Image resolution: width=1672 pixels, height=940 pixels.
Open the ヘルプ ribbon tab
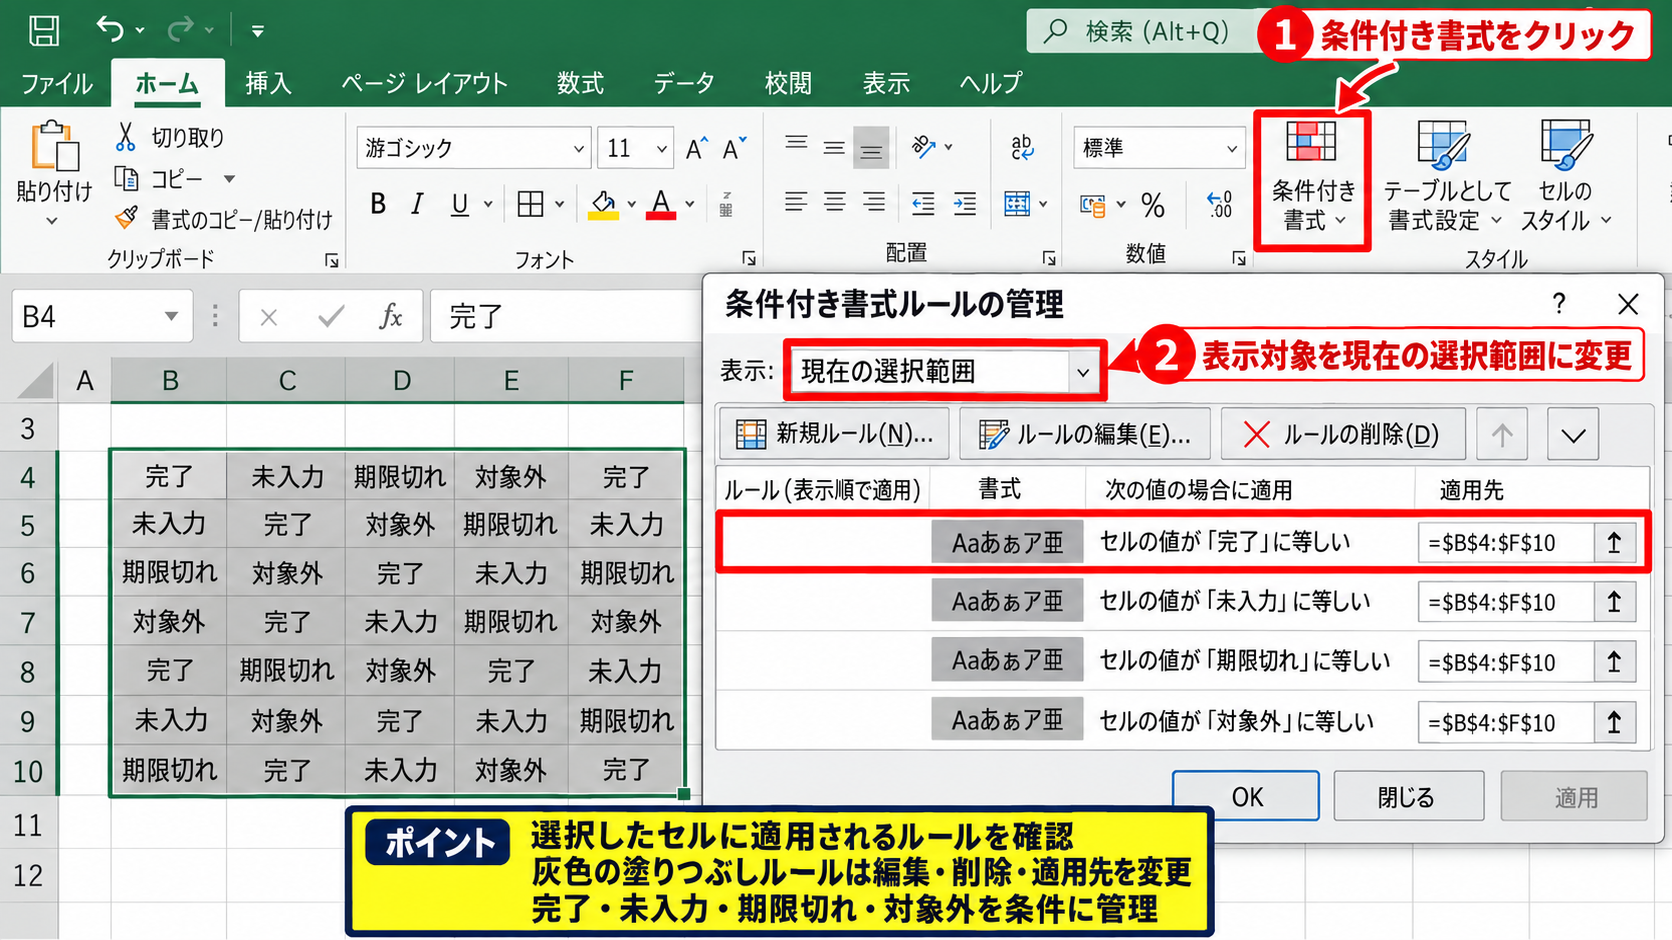pyautogui.click(x=990, y=83)
